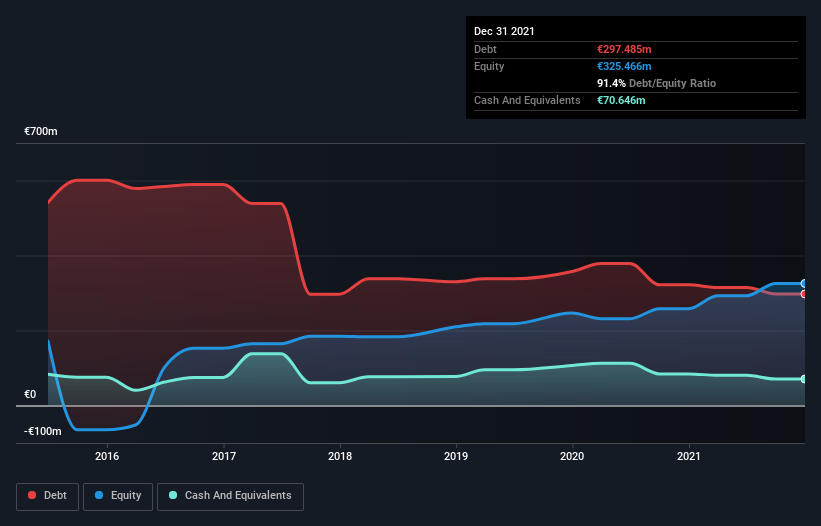
Task: Click the Dec 31 2021 tooltip date
Action: pos(504,31)
